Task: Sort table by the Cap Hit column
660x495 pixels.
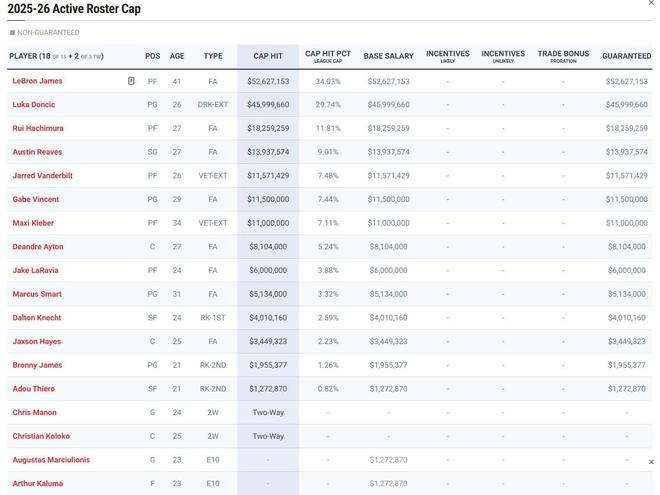Action: (268, 56)
